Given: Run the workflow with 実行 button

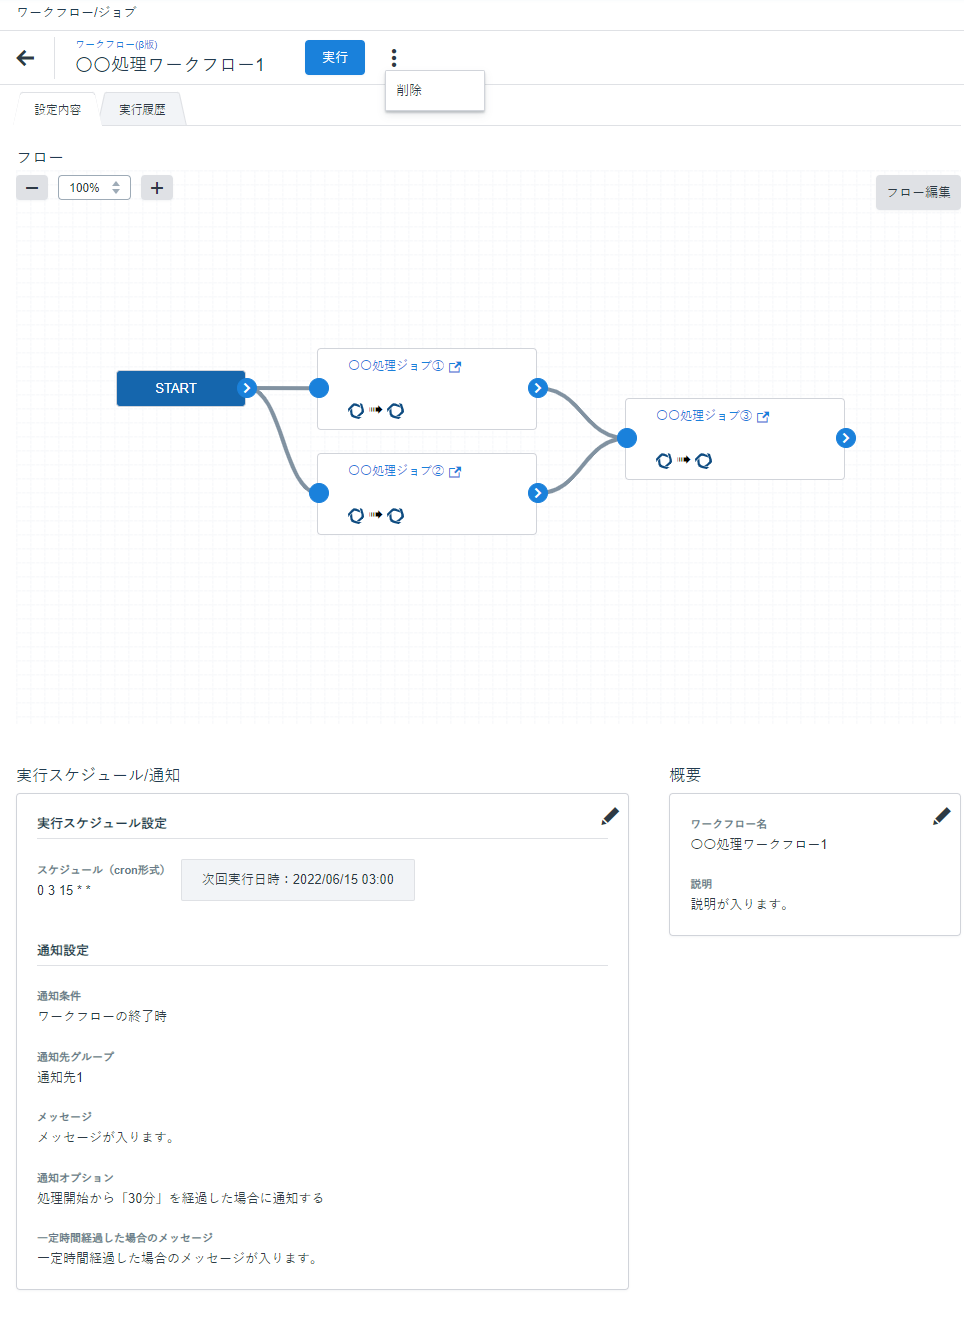Looking at the screenshot, I should tap(335, 58).
